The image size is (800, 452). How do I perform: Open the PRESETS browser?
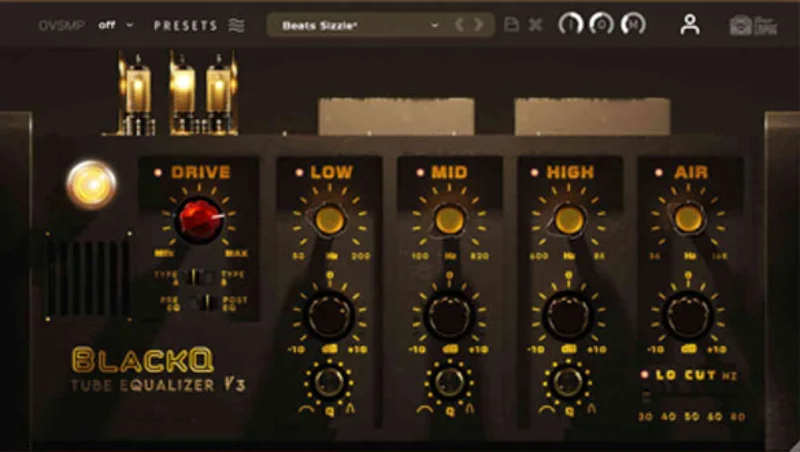[186, 26]
